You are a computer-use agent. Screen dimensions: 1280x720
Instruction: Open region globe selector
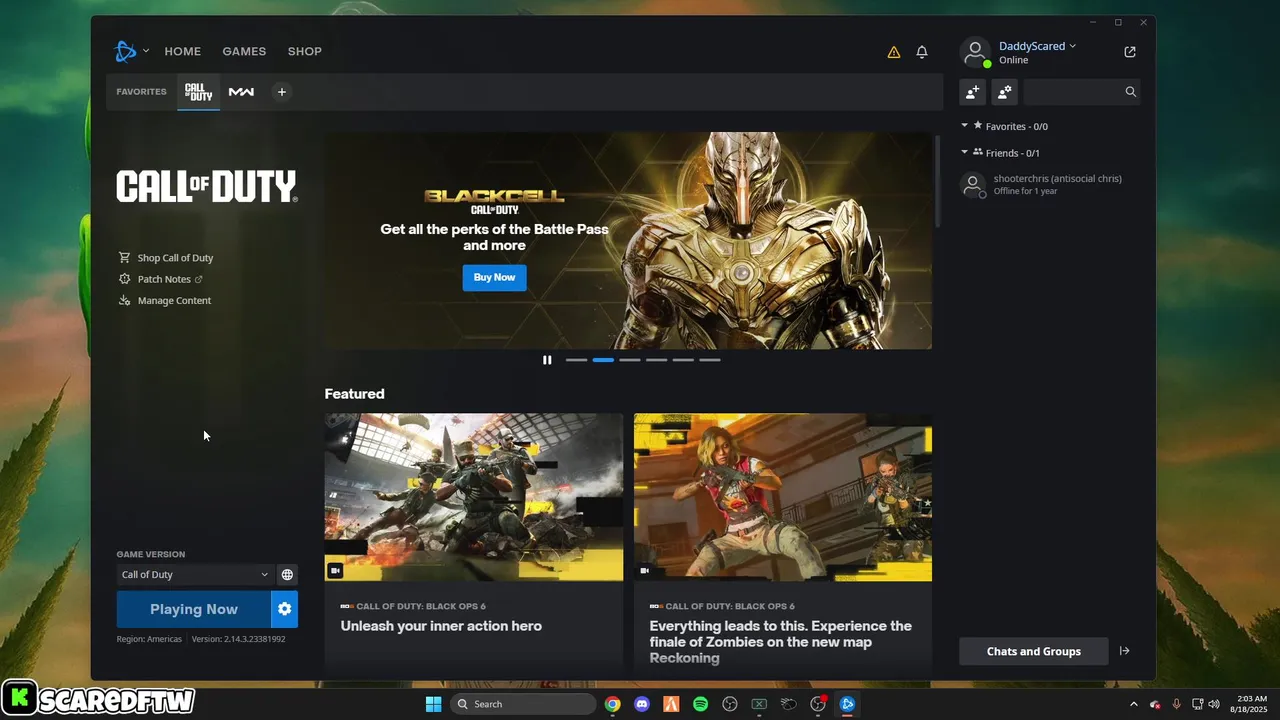pos(287,575)
